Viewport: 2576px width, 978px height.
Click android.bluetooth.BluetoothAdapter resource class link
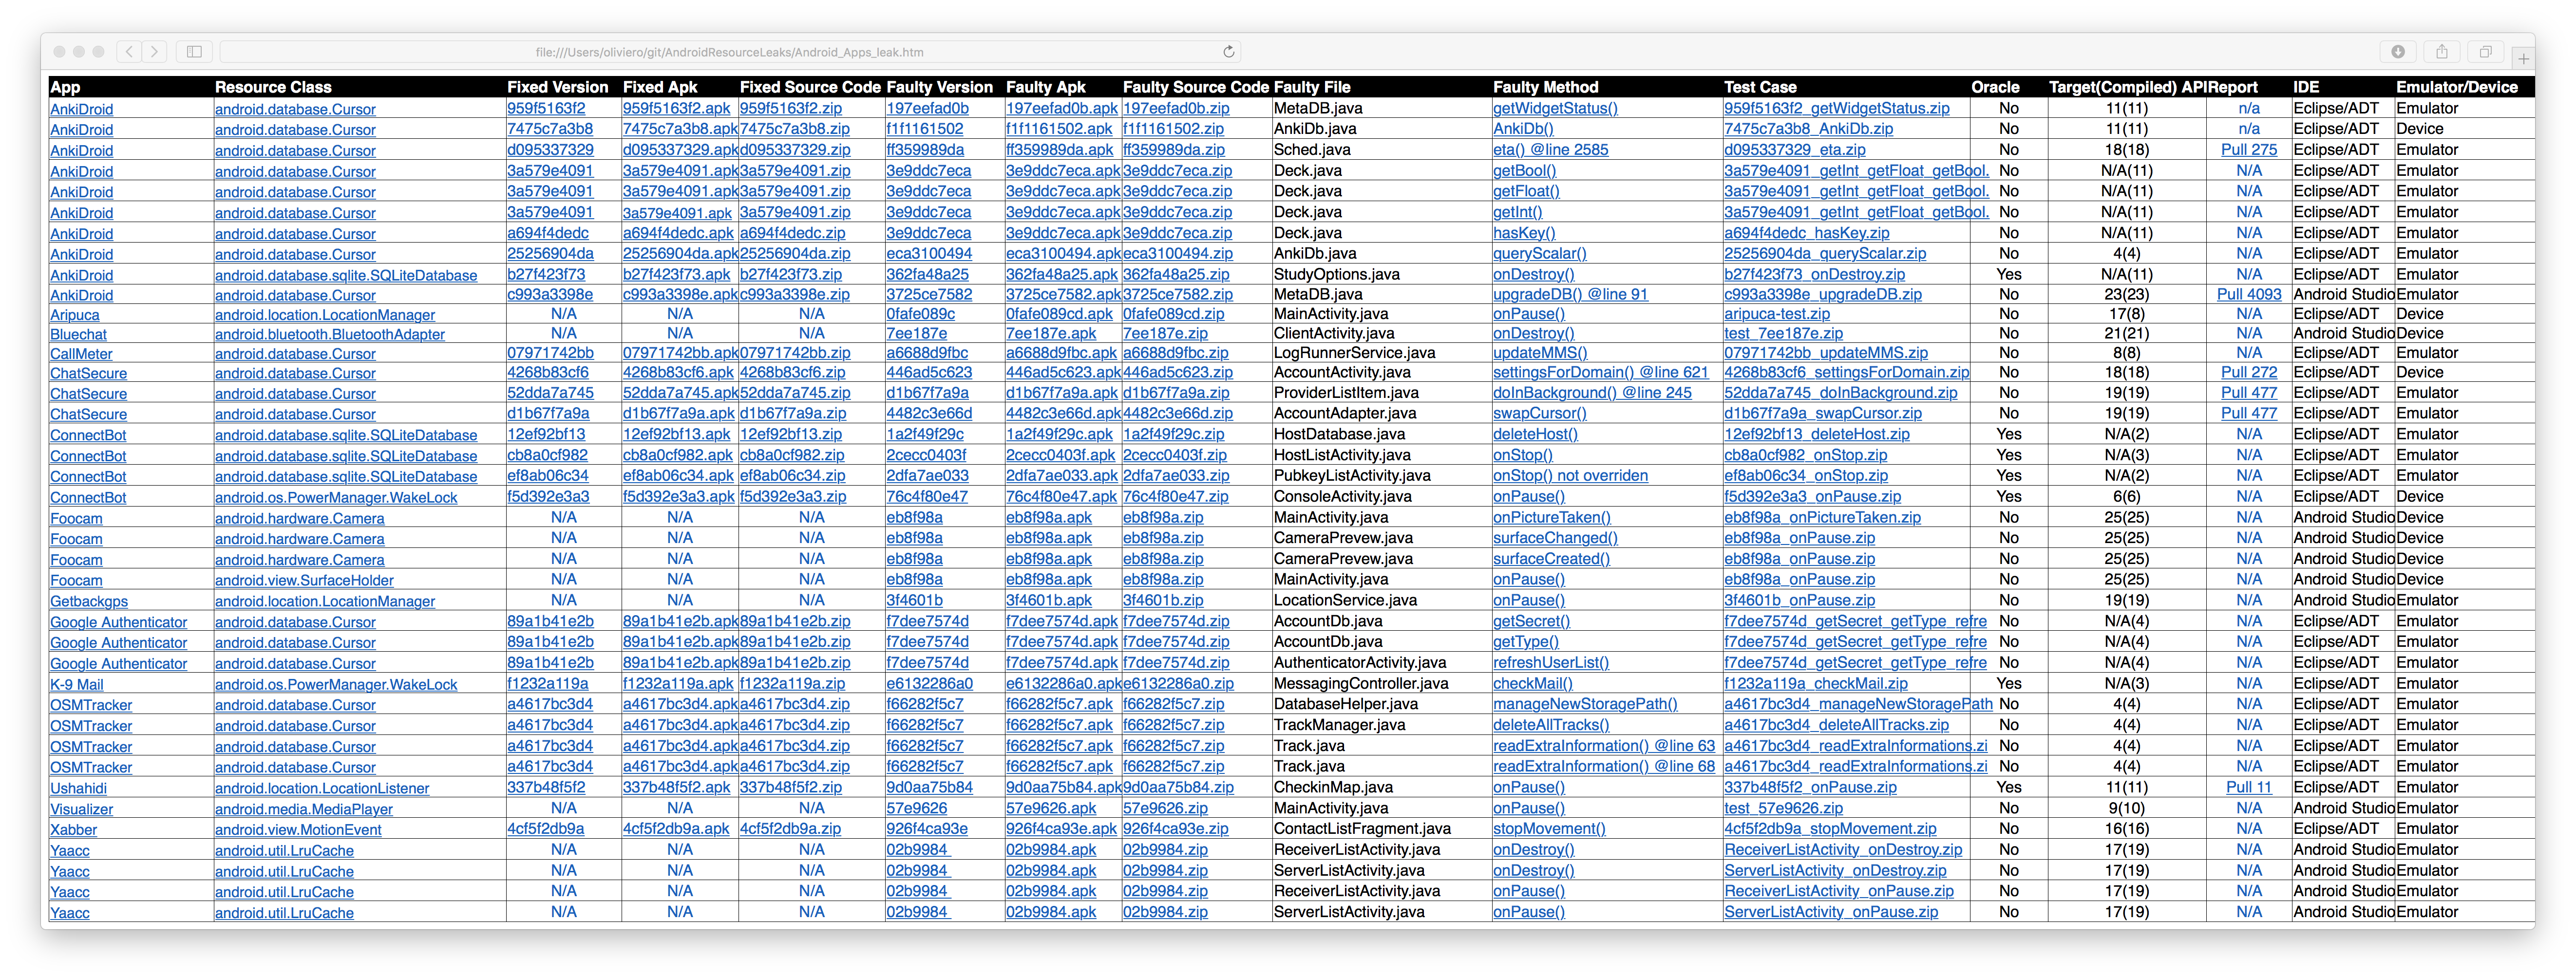point(329,334)
